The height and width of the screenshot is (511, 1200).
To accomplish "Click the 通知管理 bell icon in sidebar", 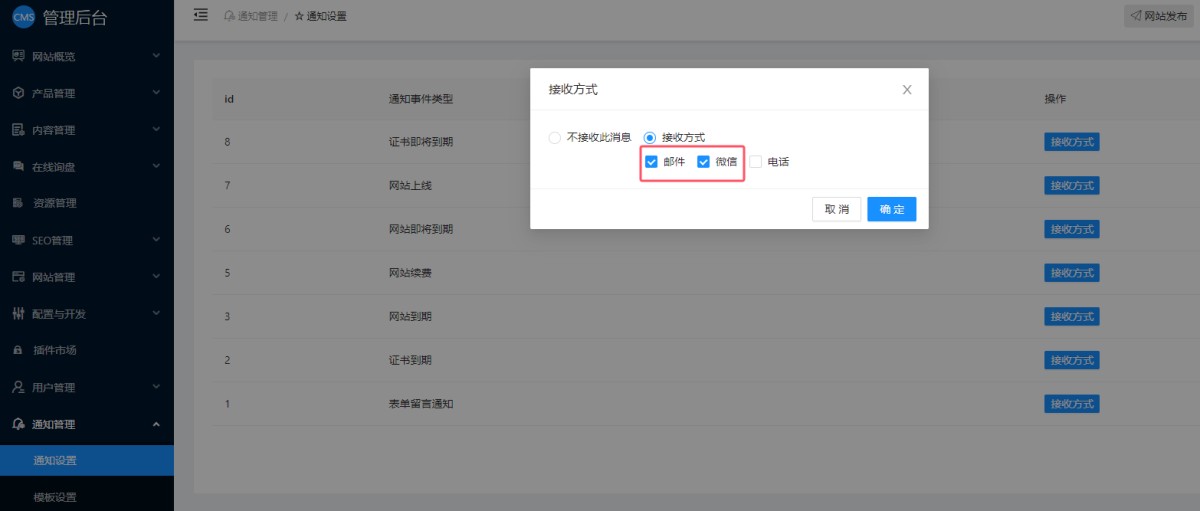I will pos(18,424).
